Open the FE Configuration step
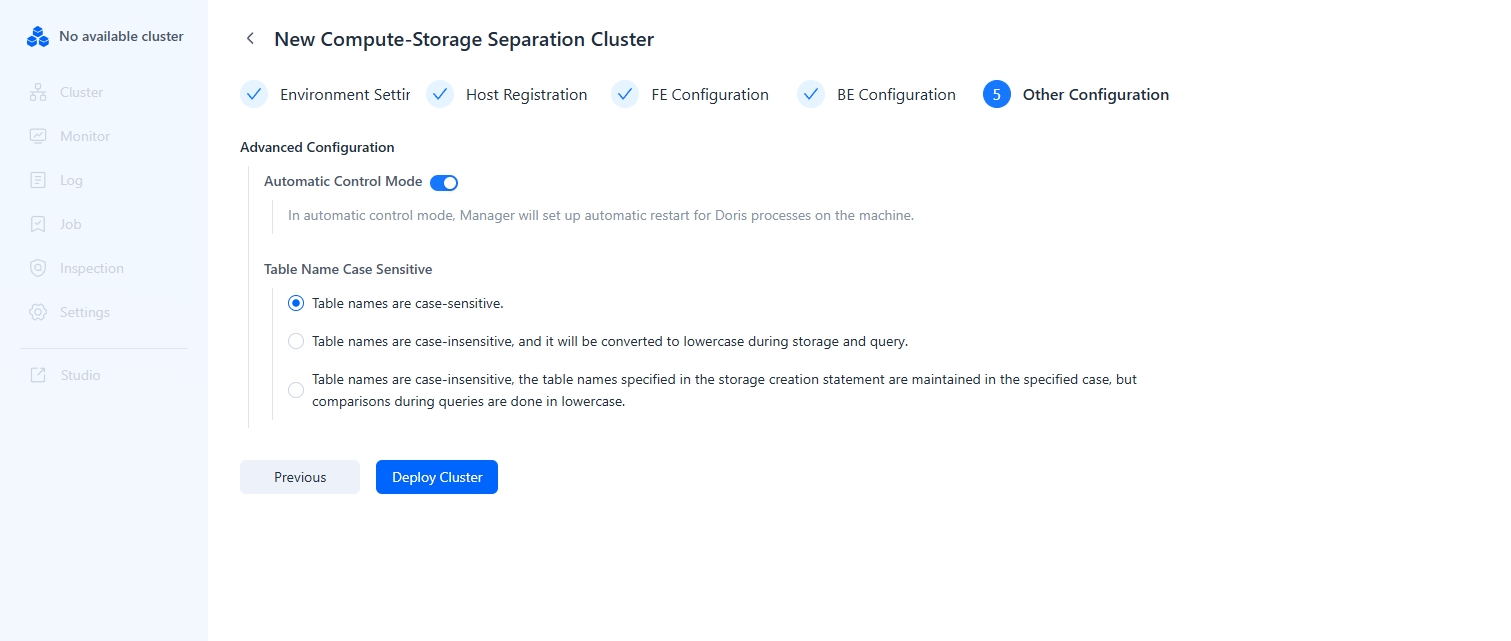Screen dimensions: 1511x641 pyautogui.click(x=709, y=95)
